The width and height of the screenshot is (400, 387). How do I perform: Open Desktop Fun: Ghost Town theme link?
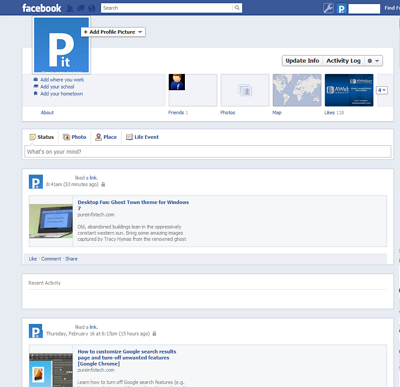tap(133, 205)
